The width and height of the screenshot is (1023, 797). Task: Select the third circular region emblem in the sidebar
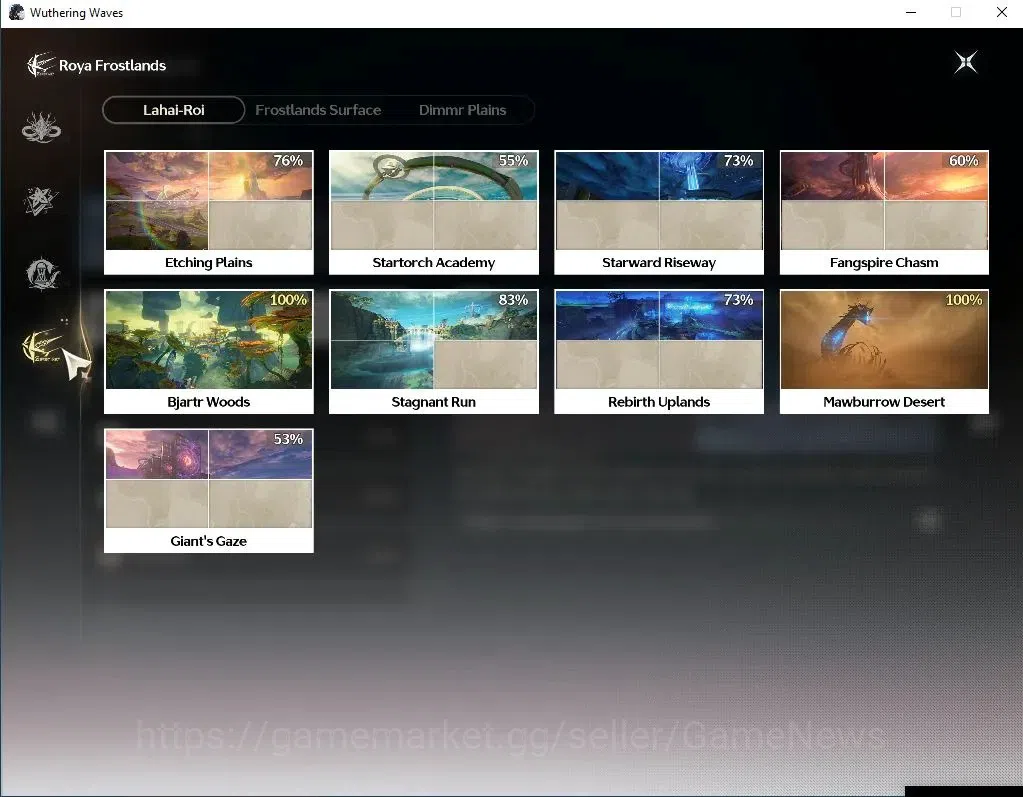point(42,273)
